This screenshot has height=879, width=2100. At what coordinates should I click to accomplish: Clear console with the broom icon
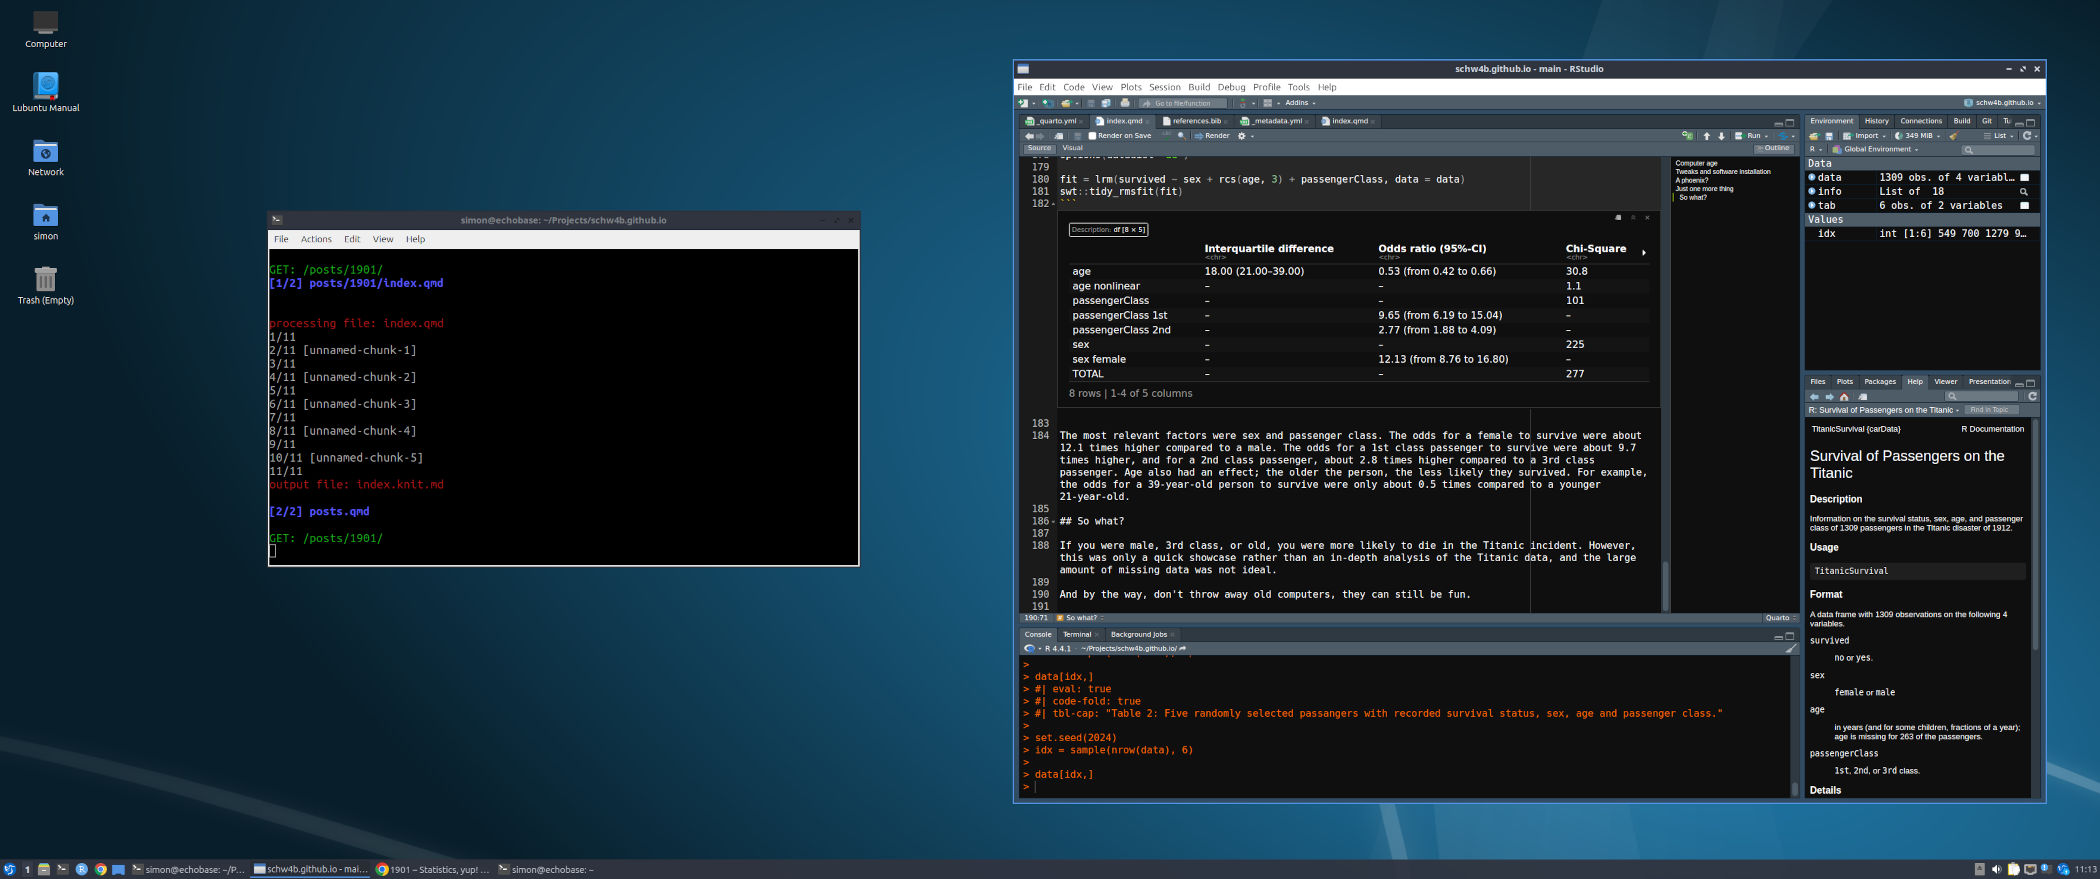point(1791,648)
